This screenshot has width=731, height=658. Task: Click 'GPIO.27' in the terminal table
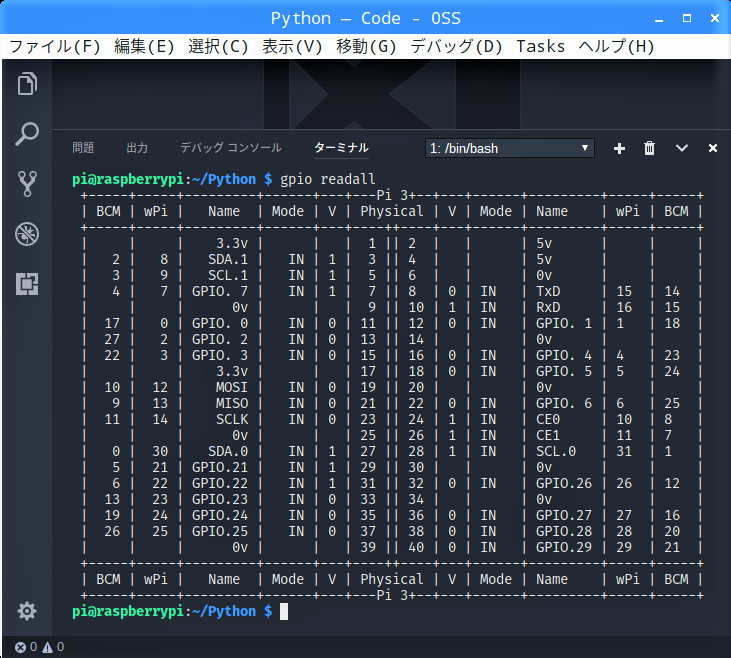coord(564,515)
